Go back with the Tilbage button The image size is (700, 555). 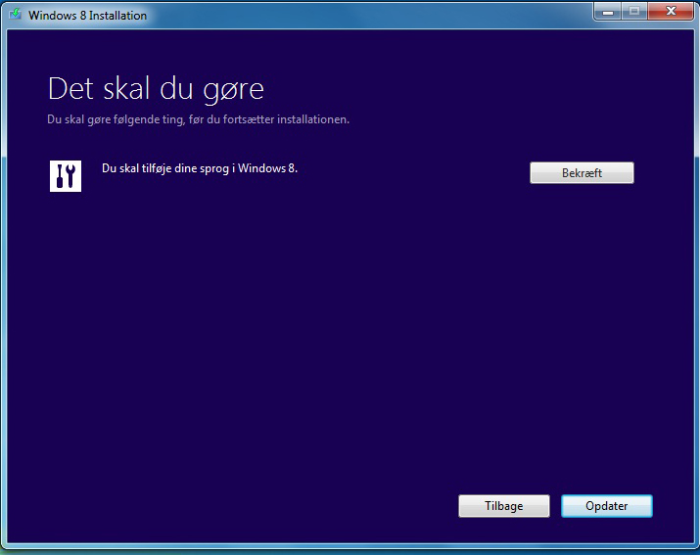pos(504,506)
